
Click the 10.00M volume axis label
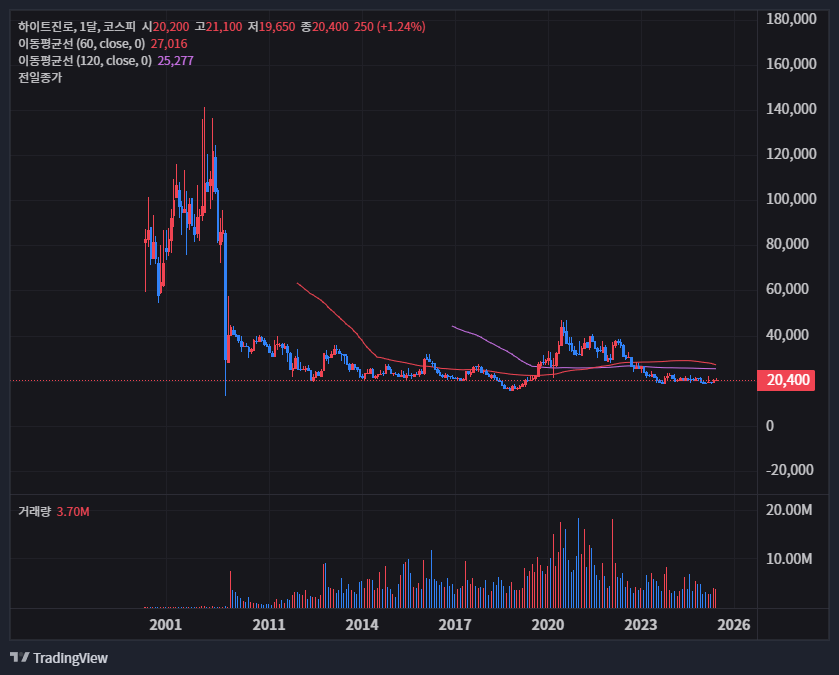coord(789,559)
